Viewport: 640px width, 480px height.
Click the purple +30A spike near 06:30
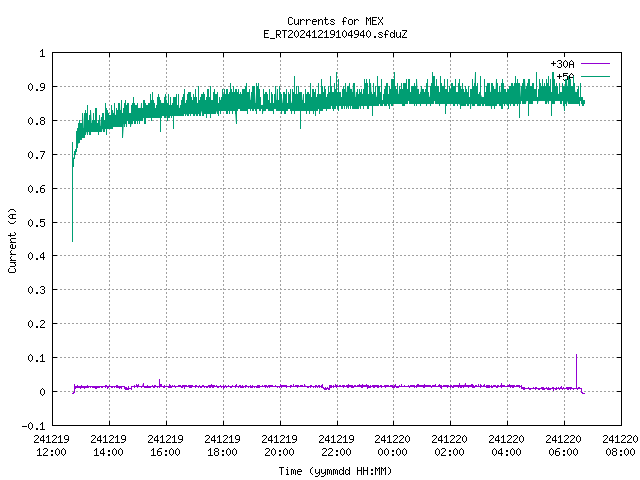576,371
